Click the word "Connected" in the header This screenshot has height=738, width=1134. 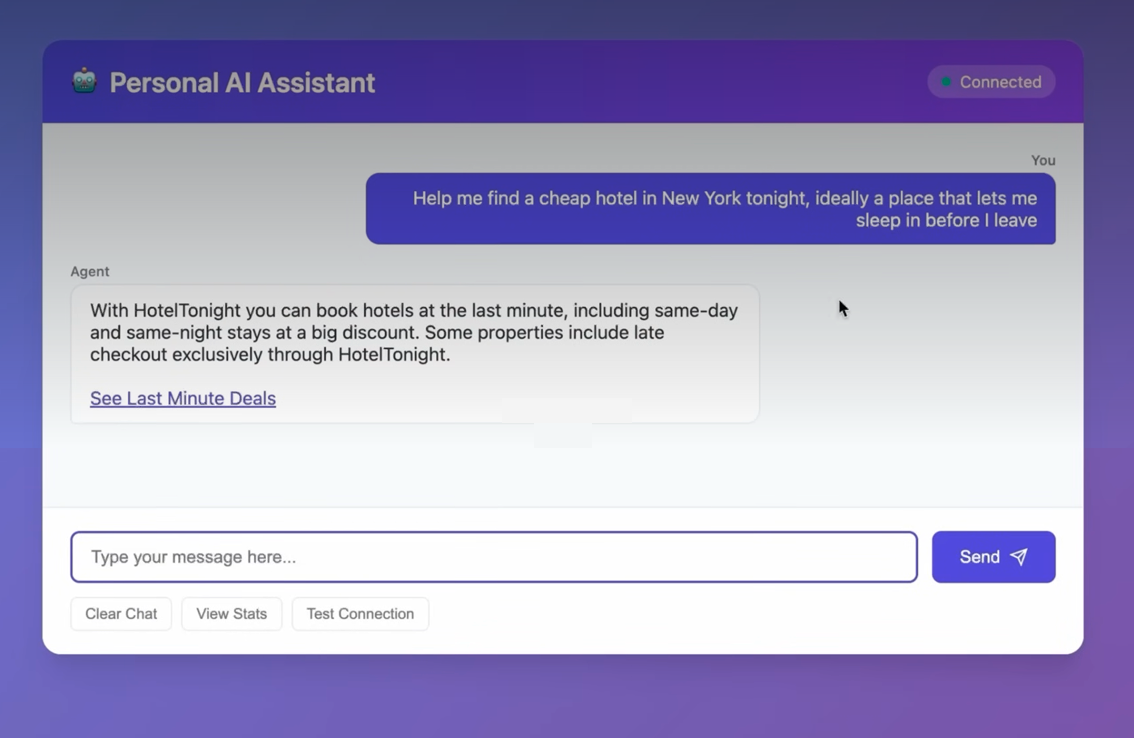tap(1000, 82)
